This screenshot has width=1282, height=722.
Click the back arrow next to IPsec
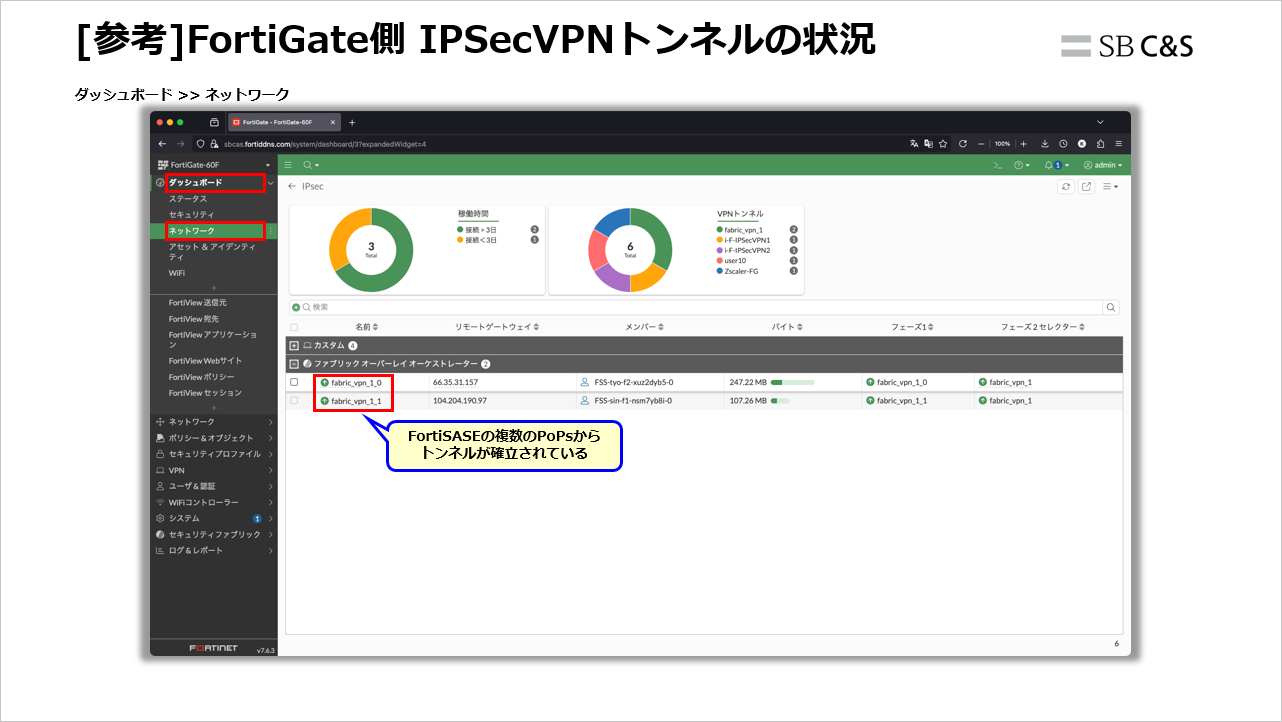pyautogui.click(x=291, y=186)
